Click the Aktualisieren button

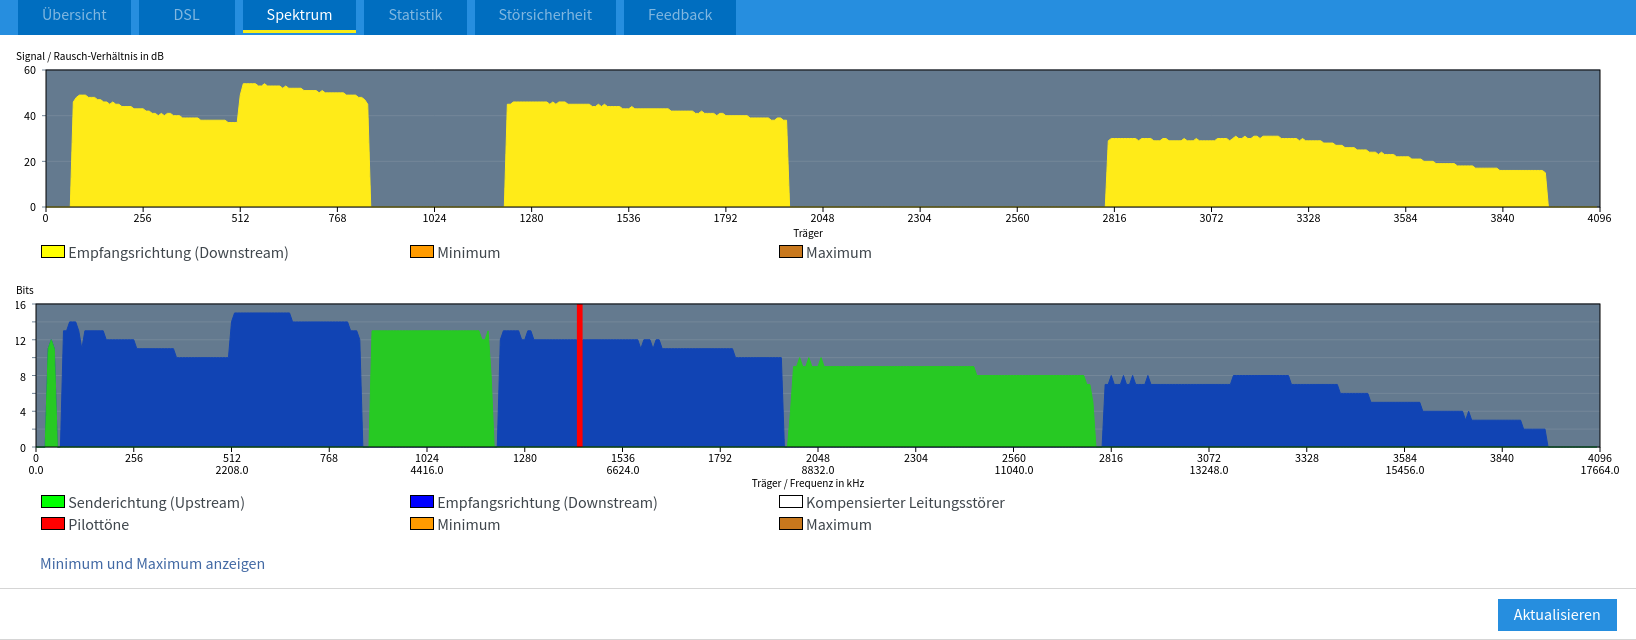tap(1556, 615)
